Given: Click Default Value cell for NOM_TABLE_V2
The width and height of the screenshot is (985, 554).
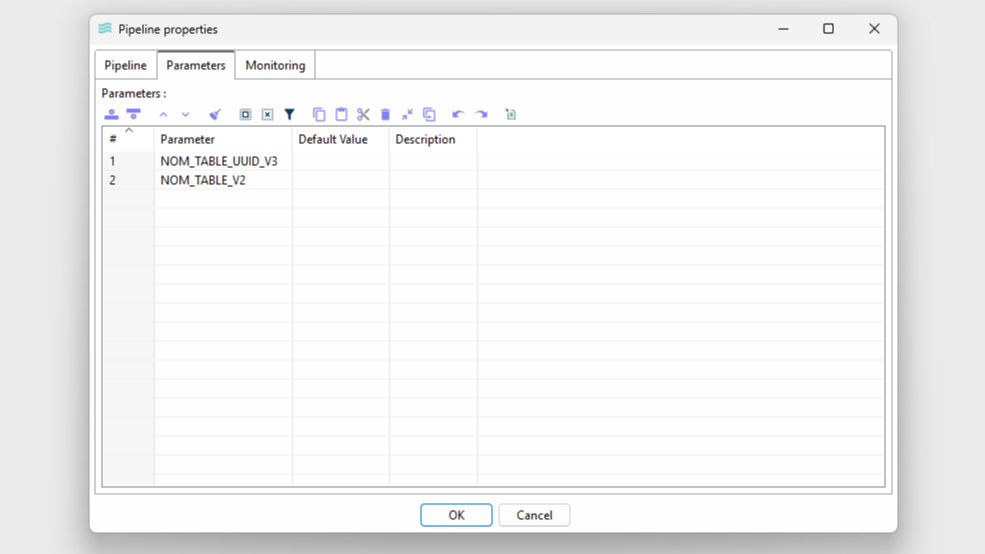Looking at the screenshot, I should 340,181.
